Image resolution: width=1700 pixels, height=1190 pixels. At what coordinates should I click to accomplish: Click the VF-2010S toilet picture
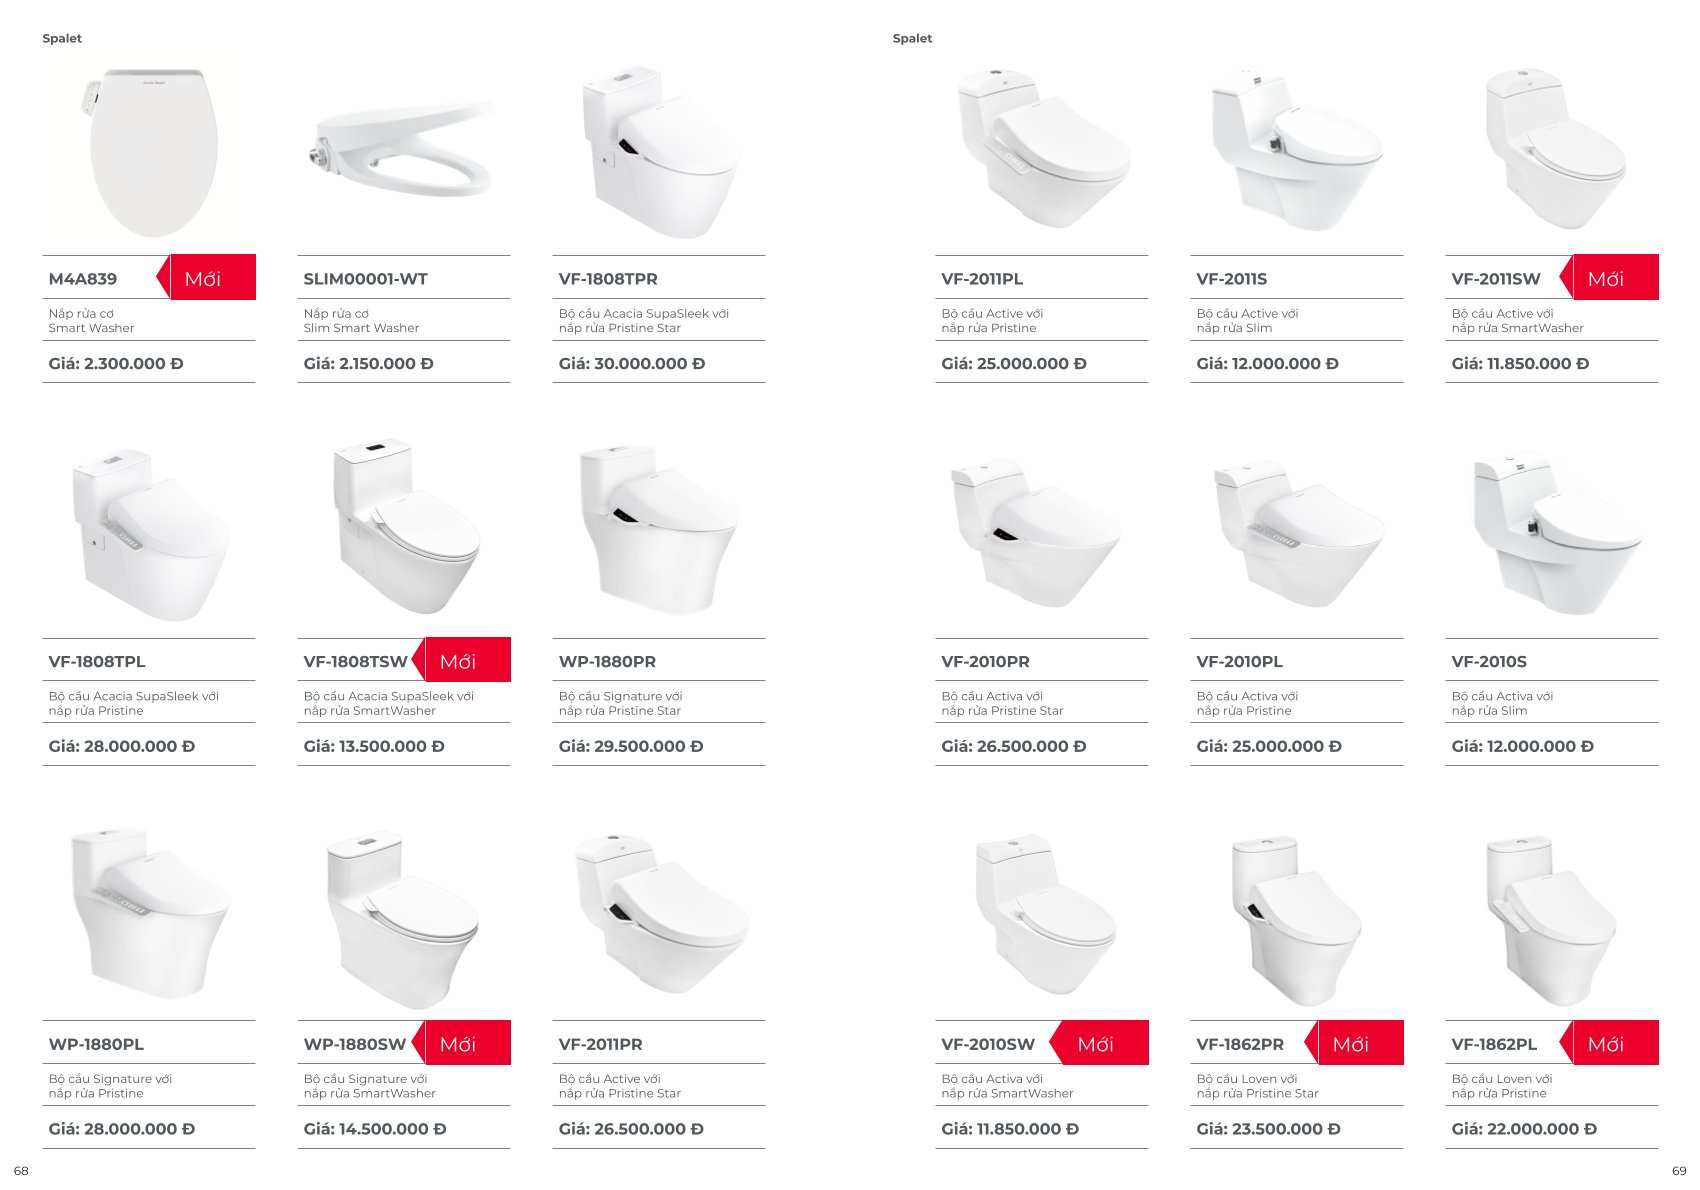coord(1555,533)
